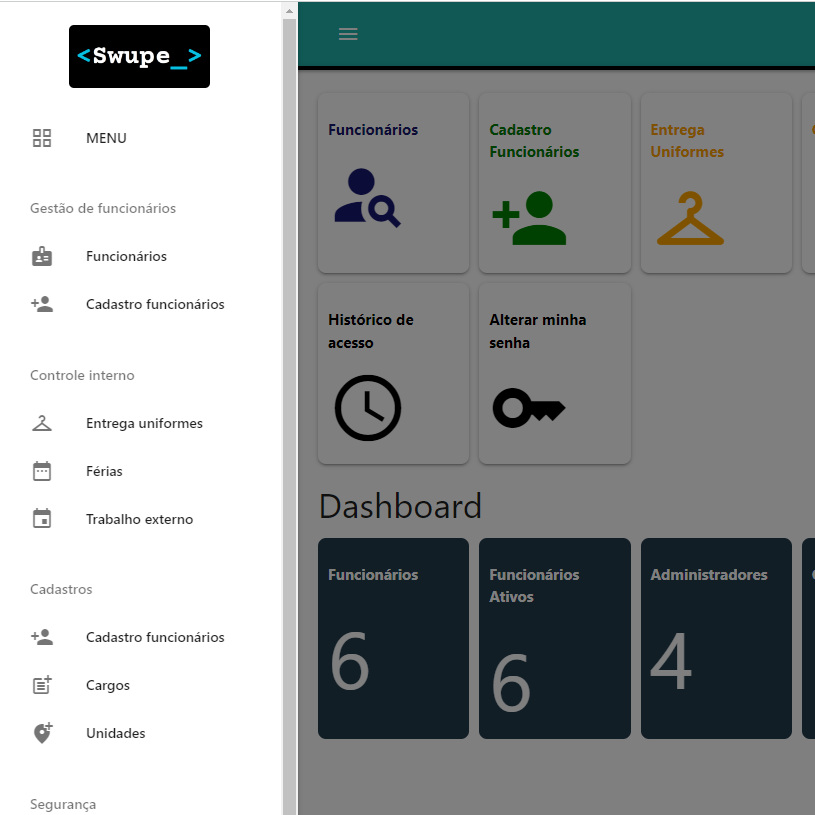
Task: Select Cadastro funcionários under Cadastros section
Action: [x=155, y=638]
